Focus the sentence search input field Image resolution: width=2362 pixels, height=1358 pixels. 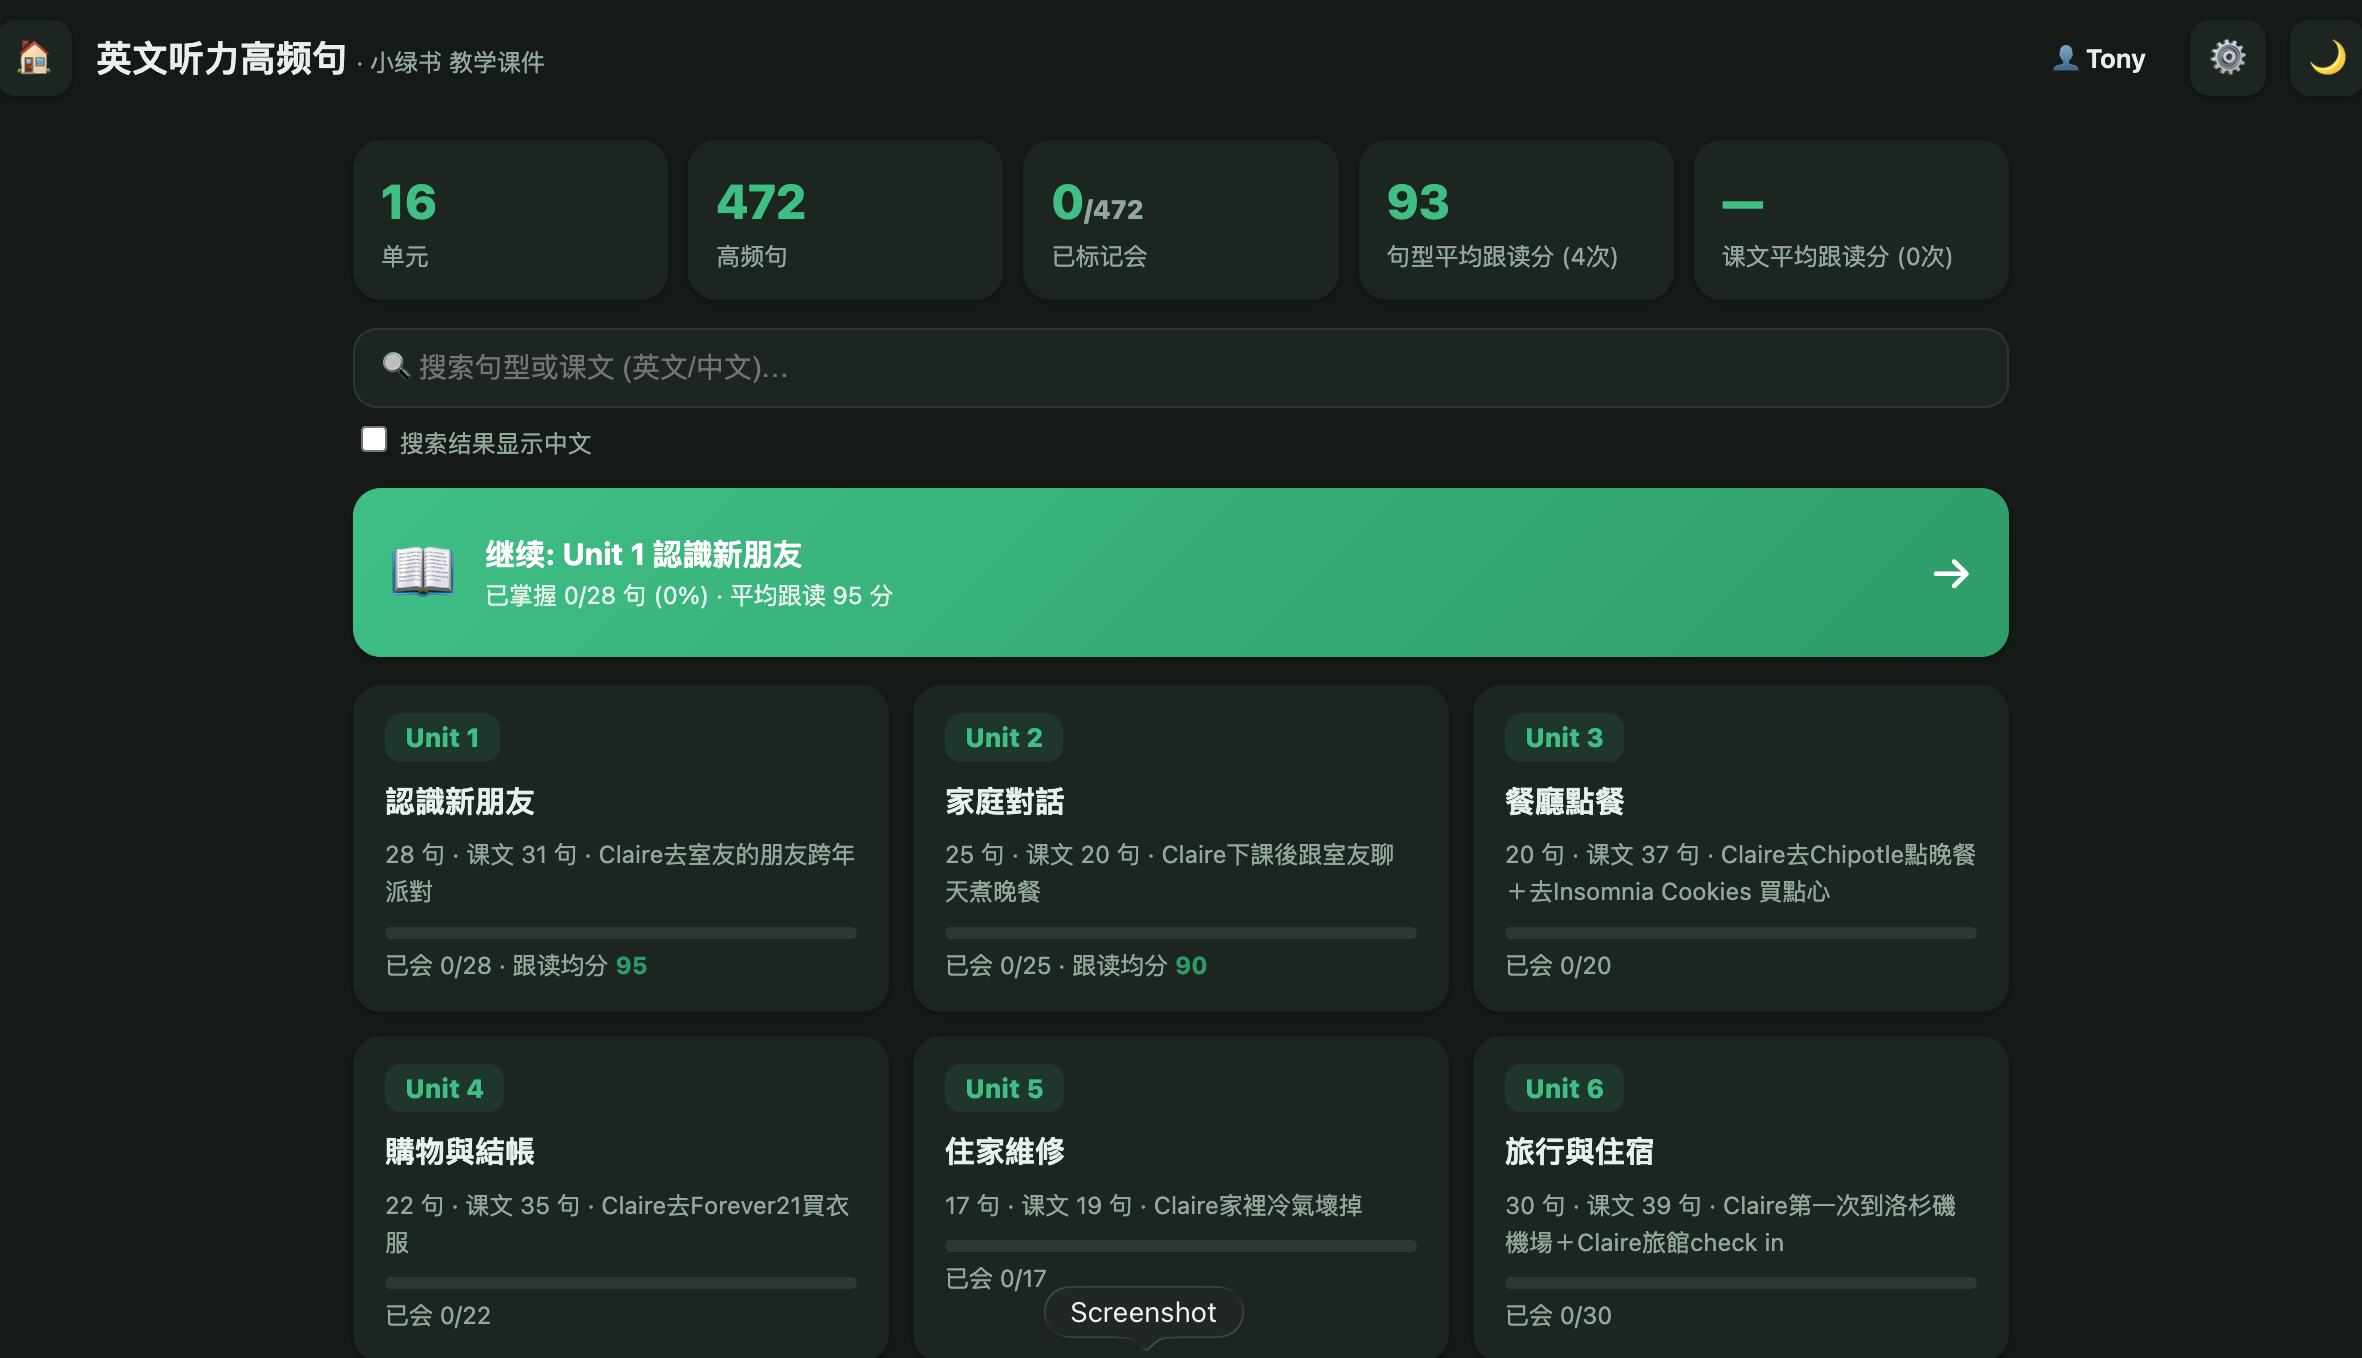(x=1180, y=367)
